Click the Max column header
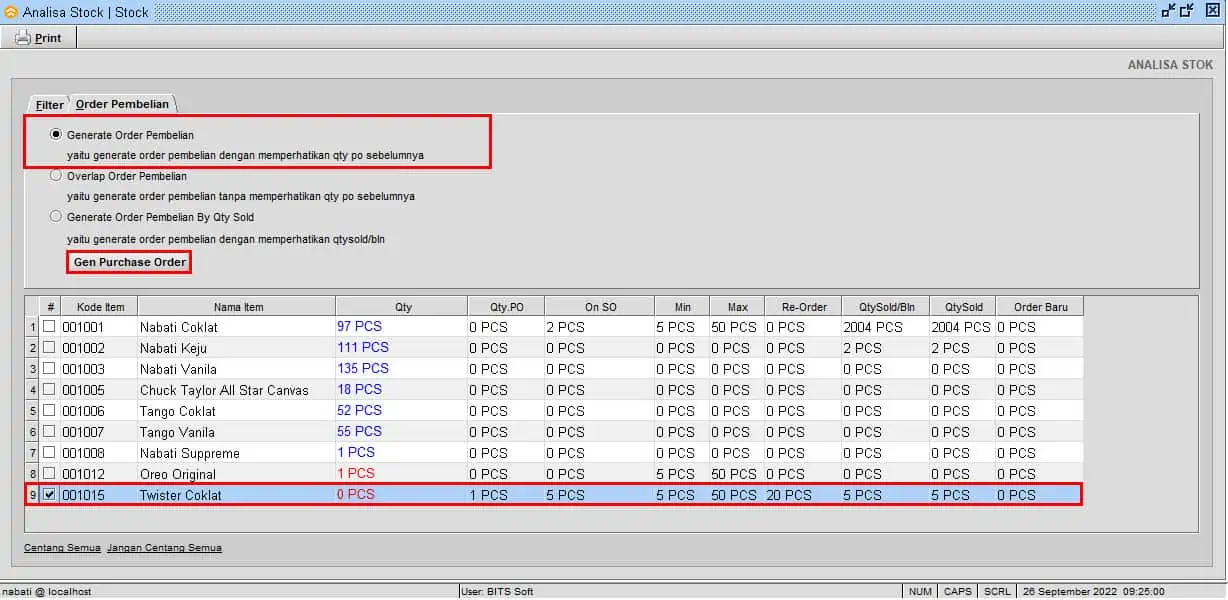Screen dimensions: 1228x600 click(737, 307)
